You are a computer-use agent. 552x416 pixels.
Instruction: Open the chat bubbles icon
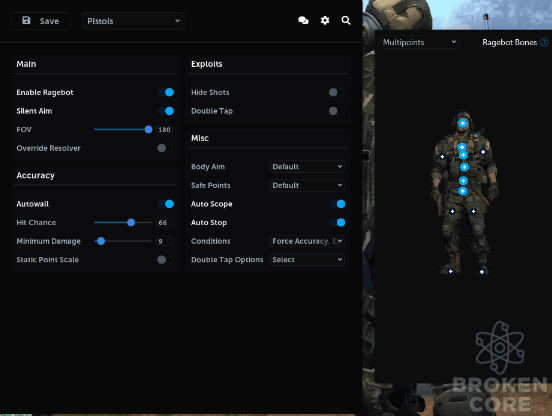tap(303, 20)
